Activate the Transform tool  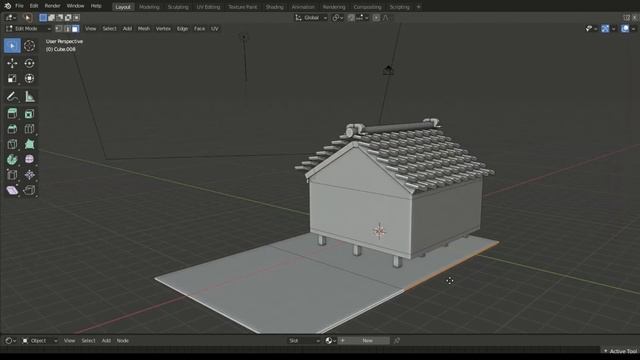point(29,78)
